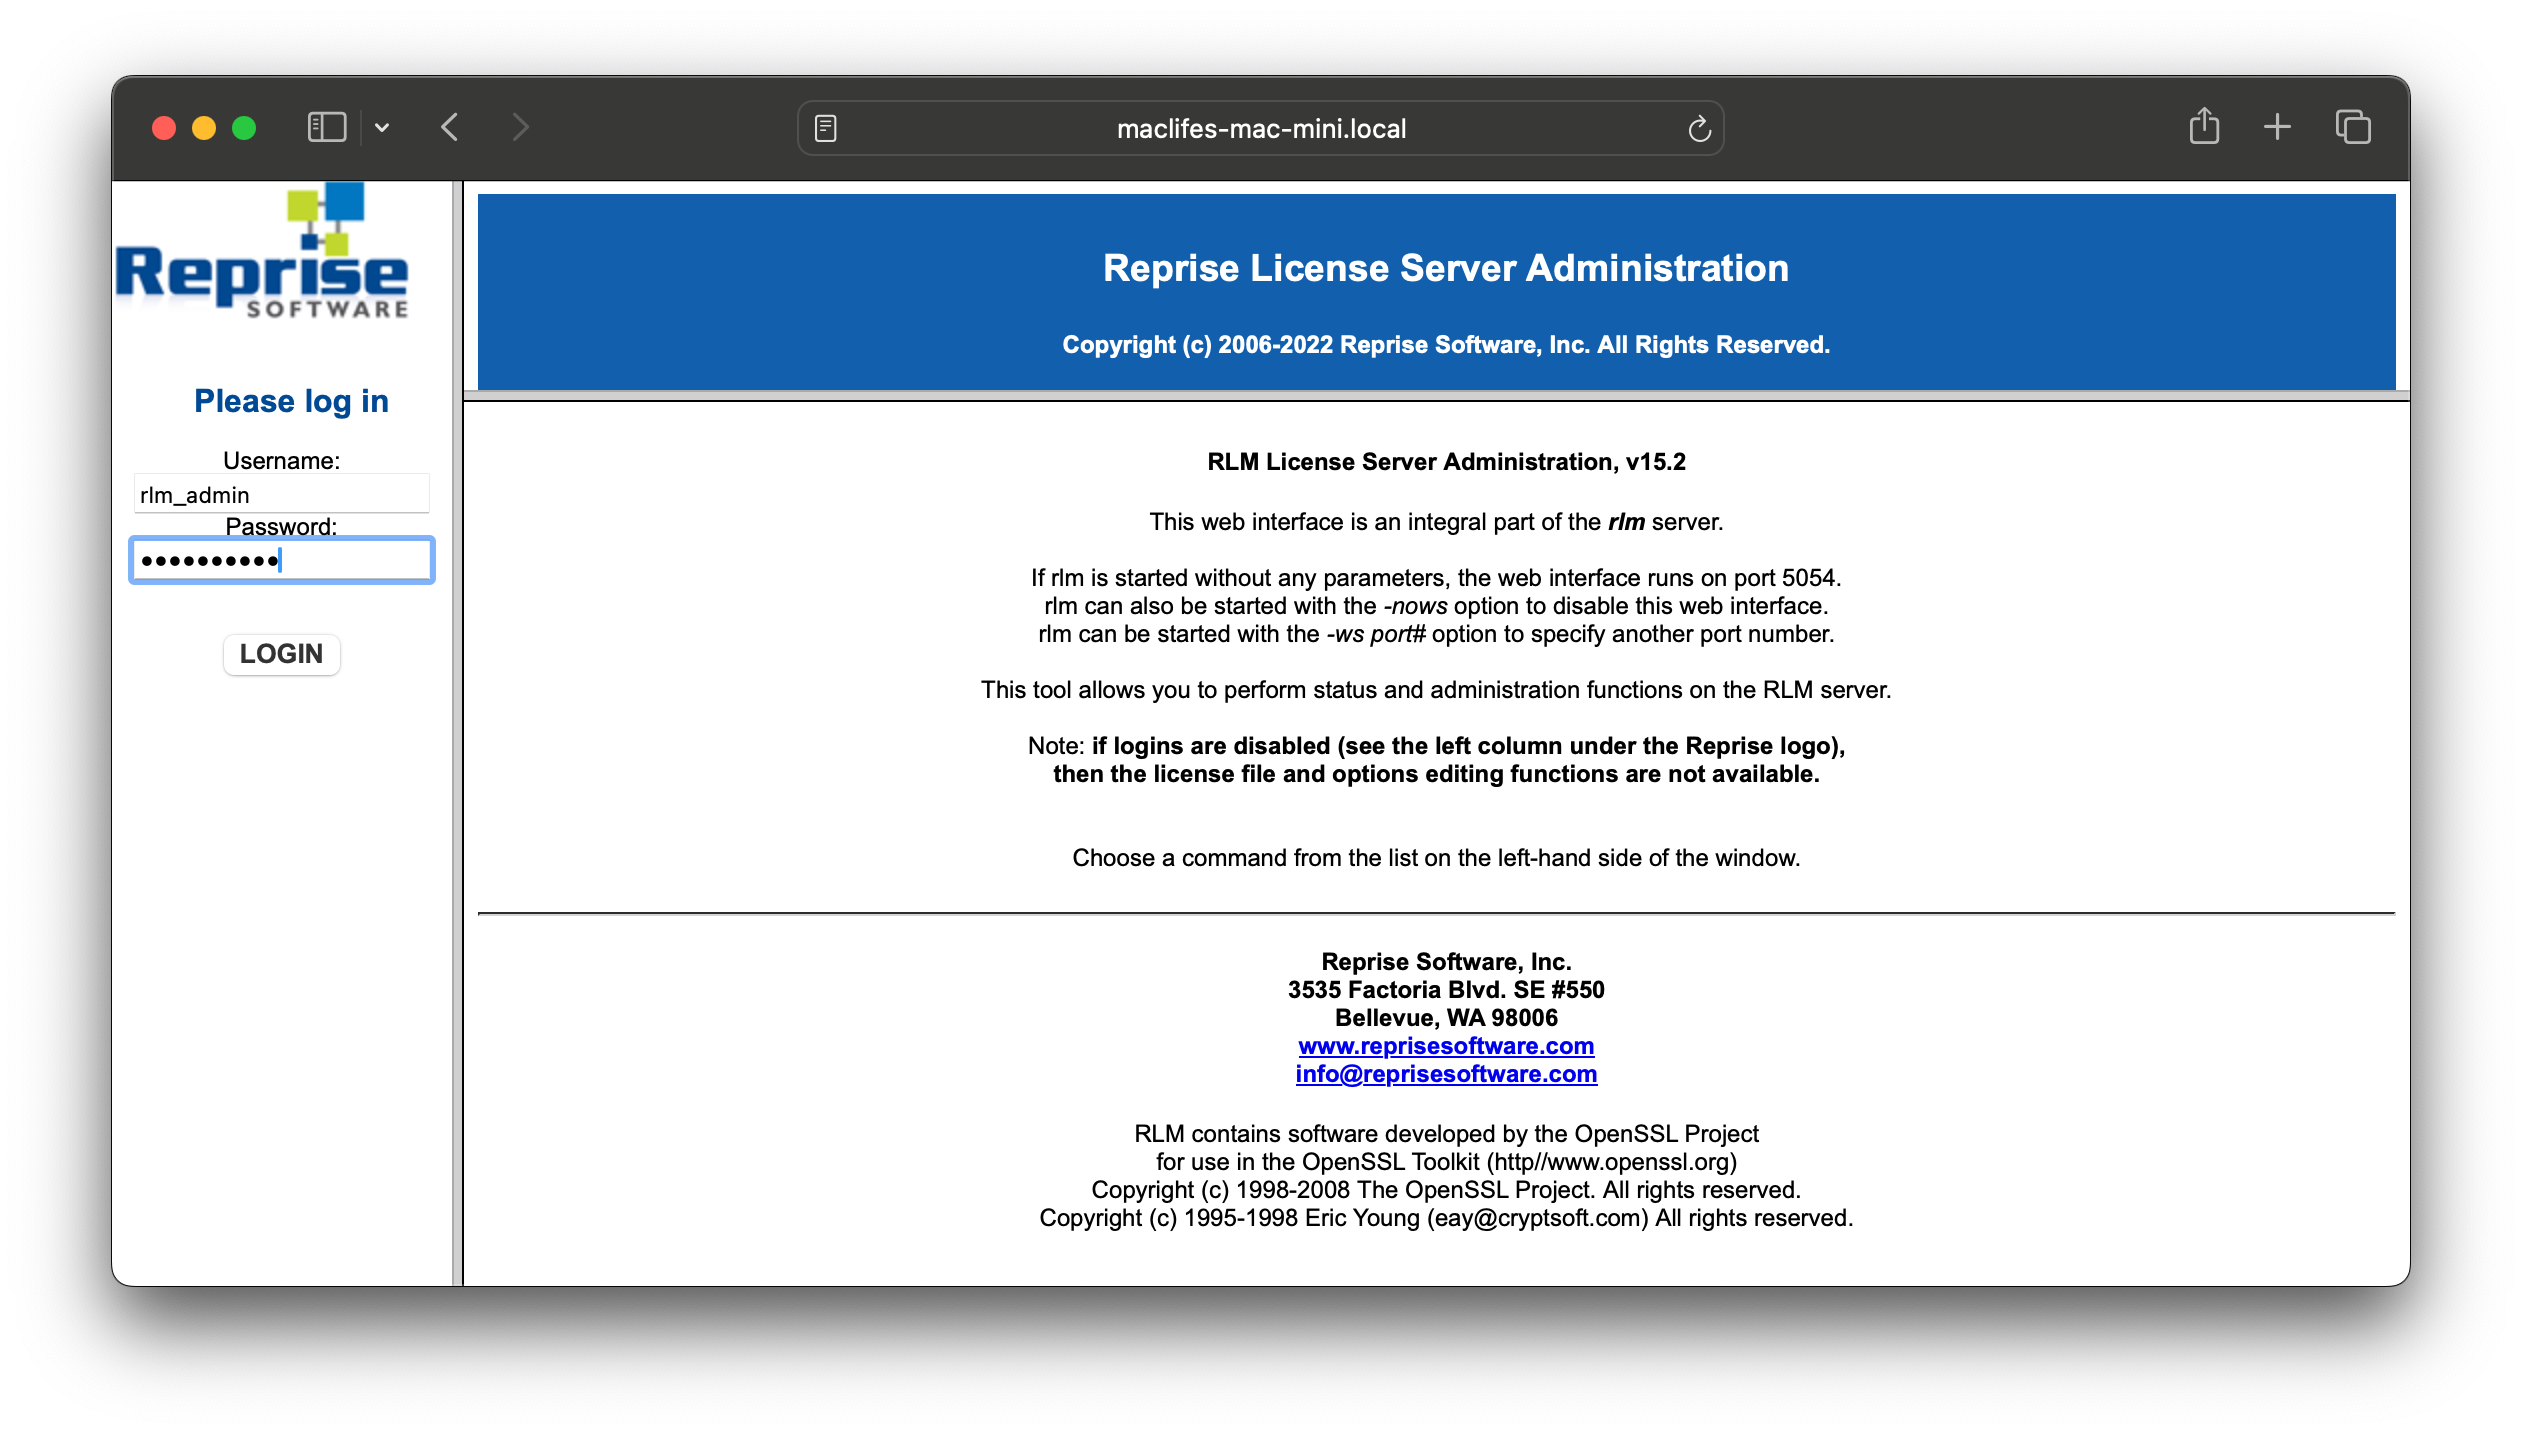This screenshot has width=2522, height=1434.
Task: Select the address bar URL text
Action: (x=1260, y=128)
